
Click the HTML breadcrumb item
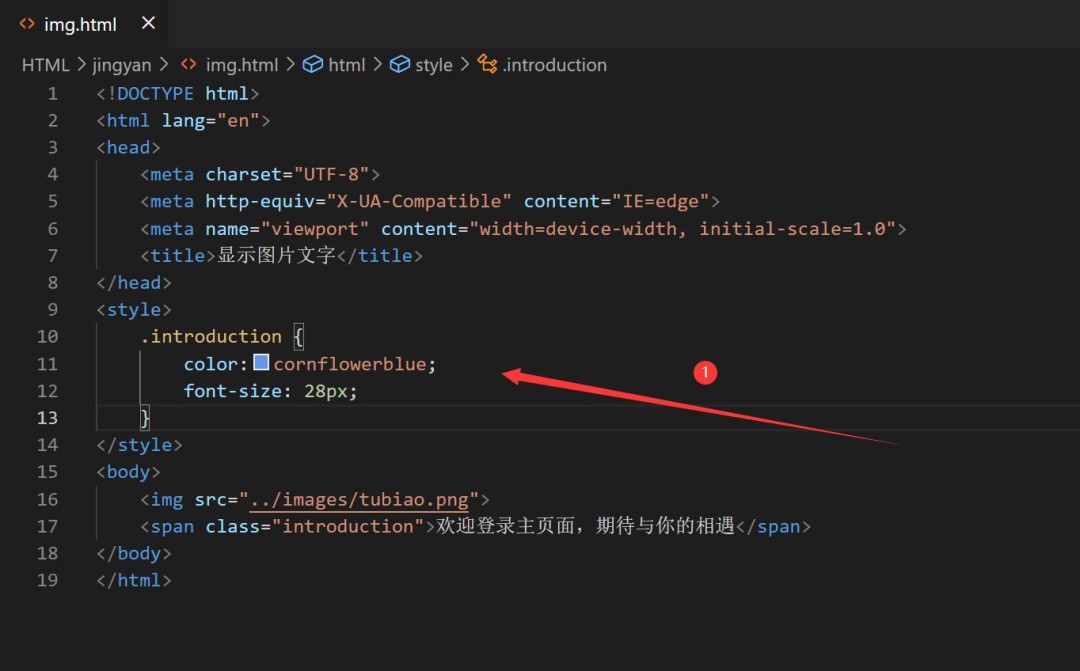coord(44,64)
